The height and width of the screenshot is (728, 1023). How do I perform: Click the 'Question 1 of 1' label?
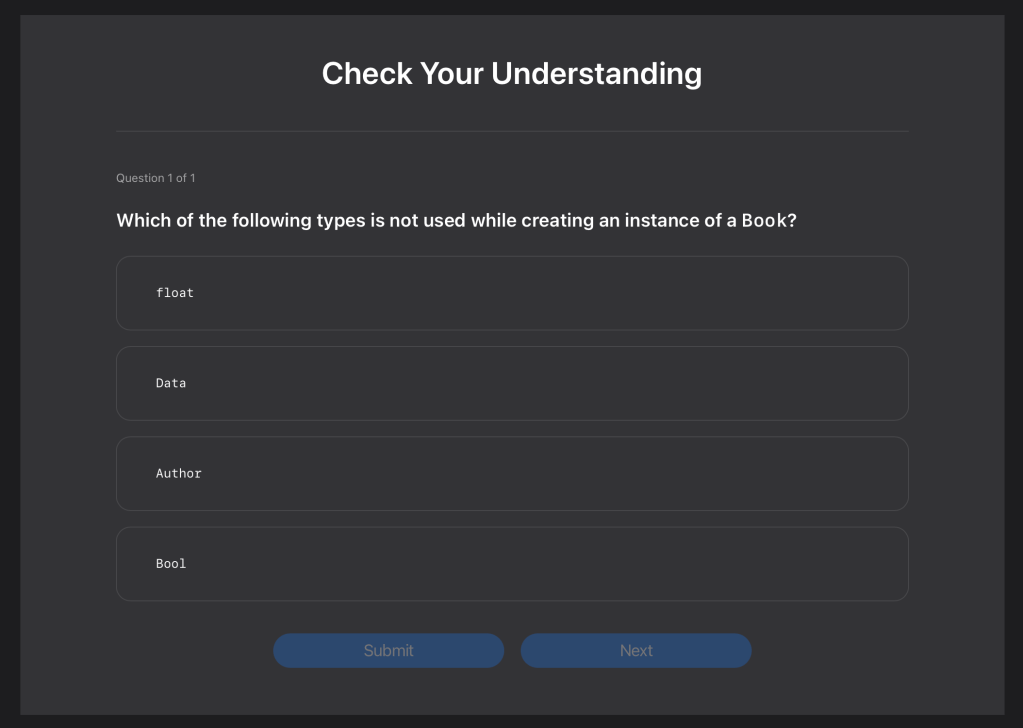pyautogui.click(x=156, y=178)
